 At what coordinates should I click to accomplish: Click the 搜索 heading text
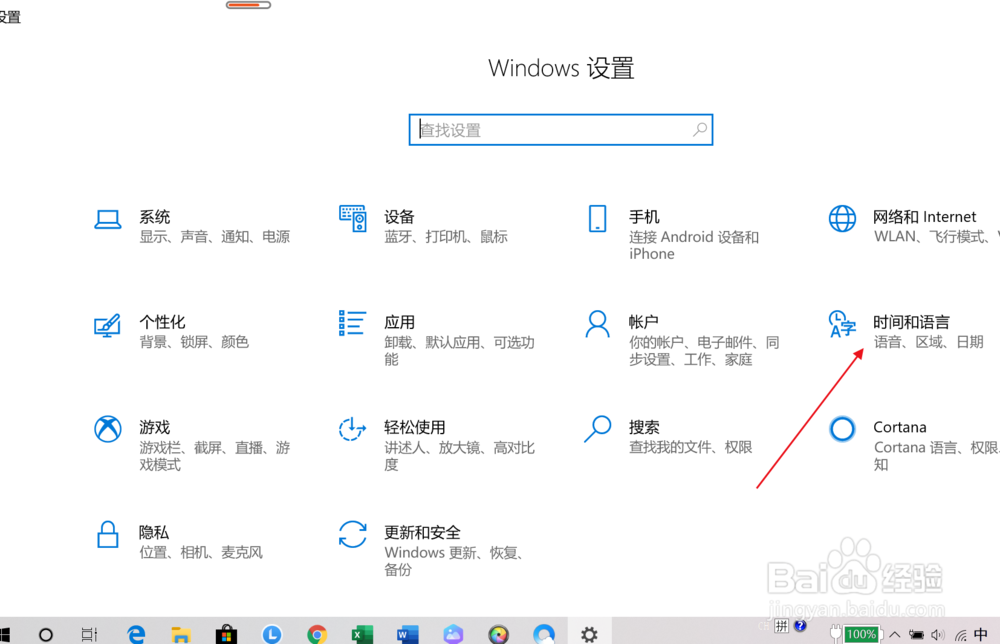click(x=644, y=427)
